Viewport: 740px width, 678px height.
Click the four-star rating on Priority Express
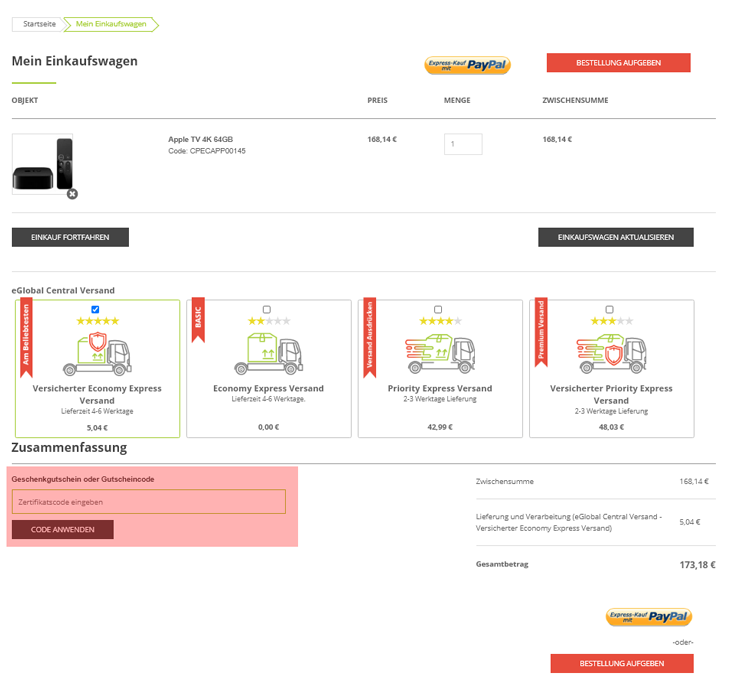(440, 321)
